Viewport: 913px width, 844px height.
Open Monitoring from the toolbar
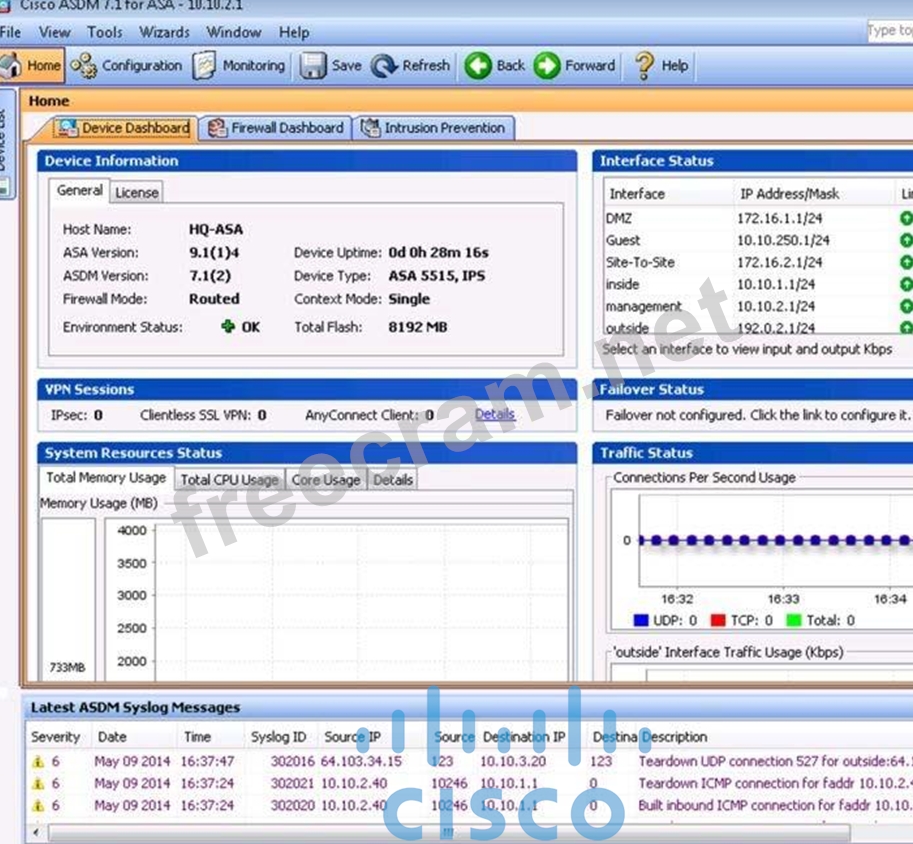click(x=205, y=66)
